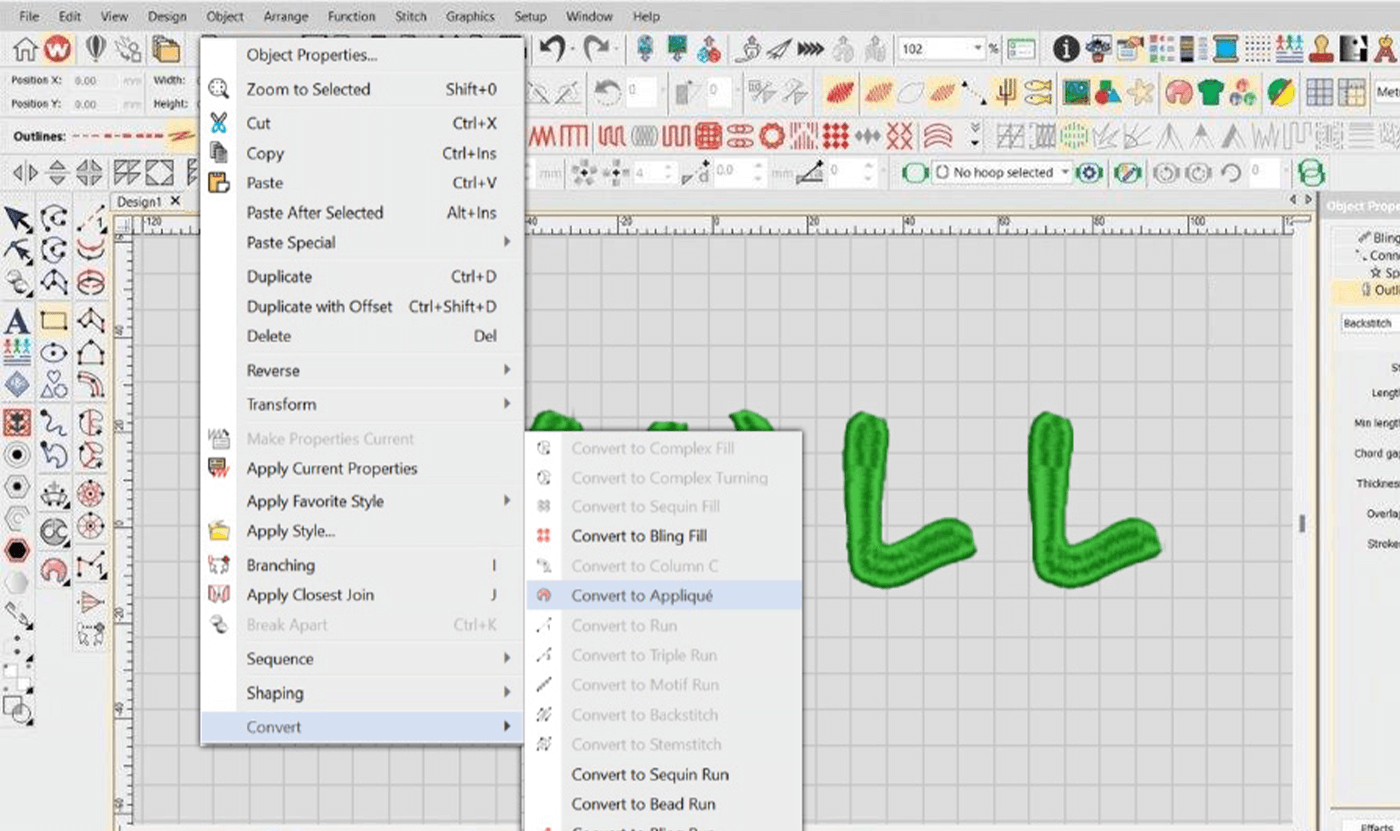Click Convert to Bling Fill

(638, 536)
